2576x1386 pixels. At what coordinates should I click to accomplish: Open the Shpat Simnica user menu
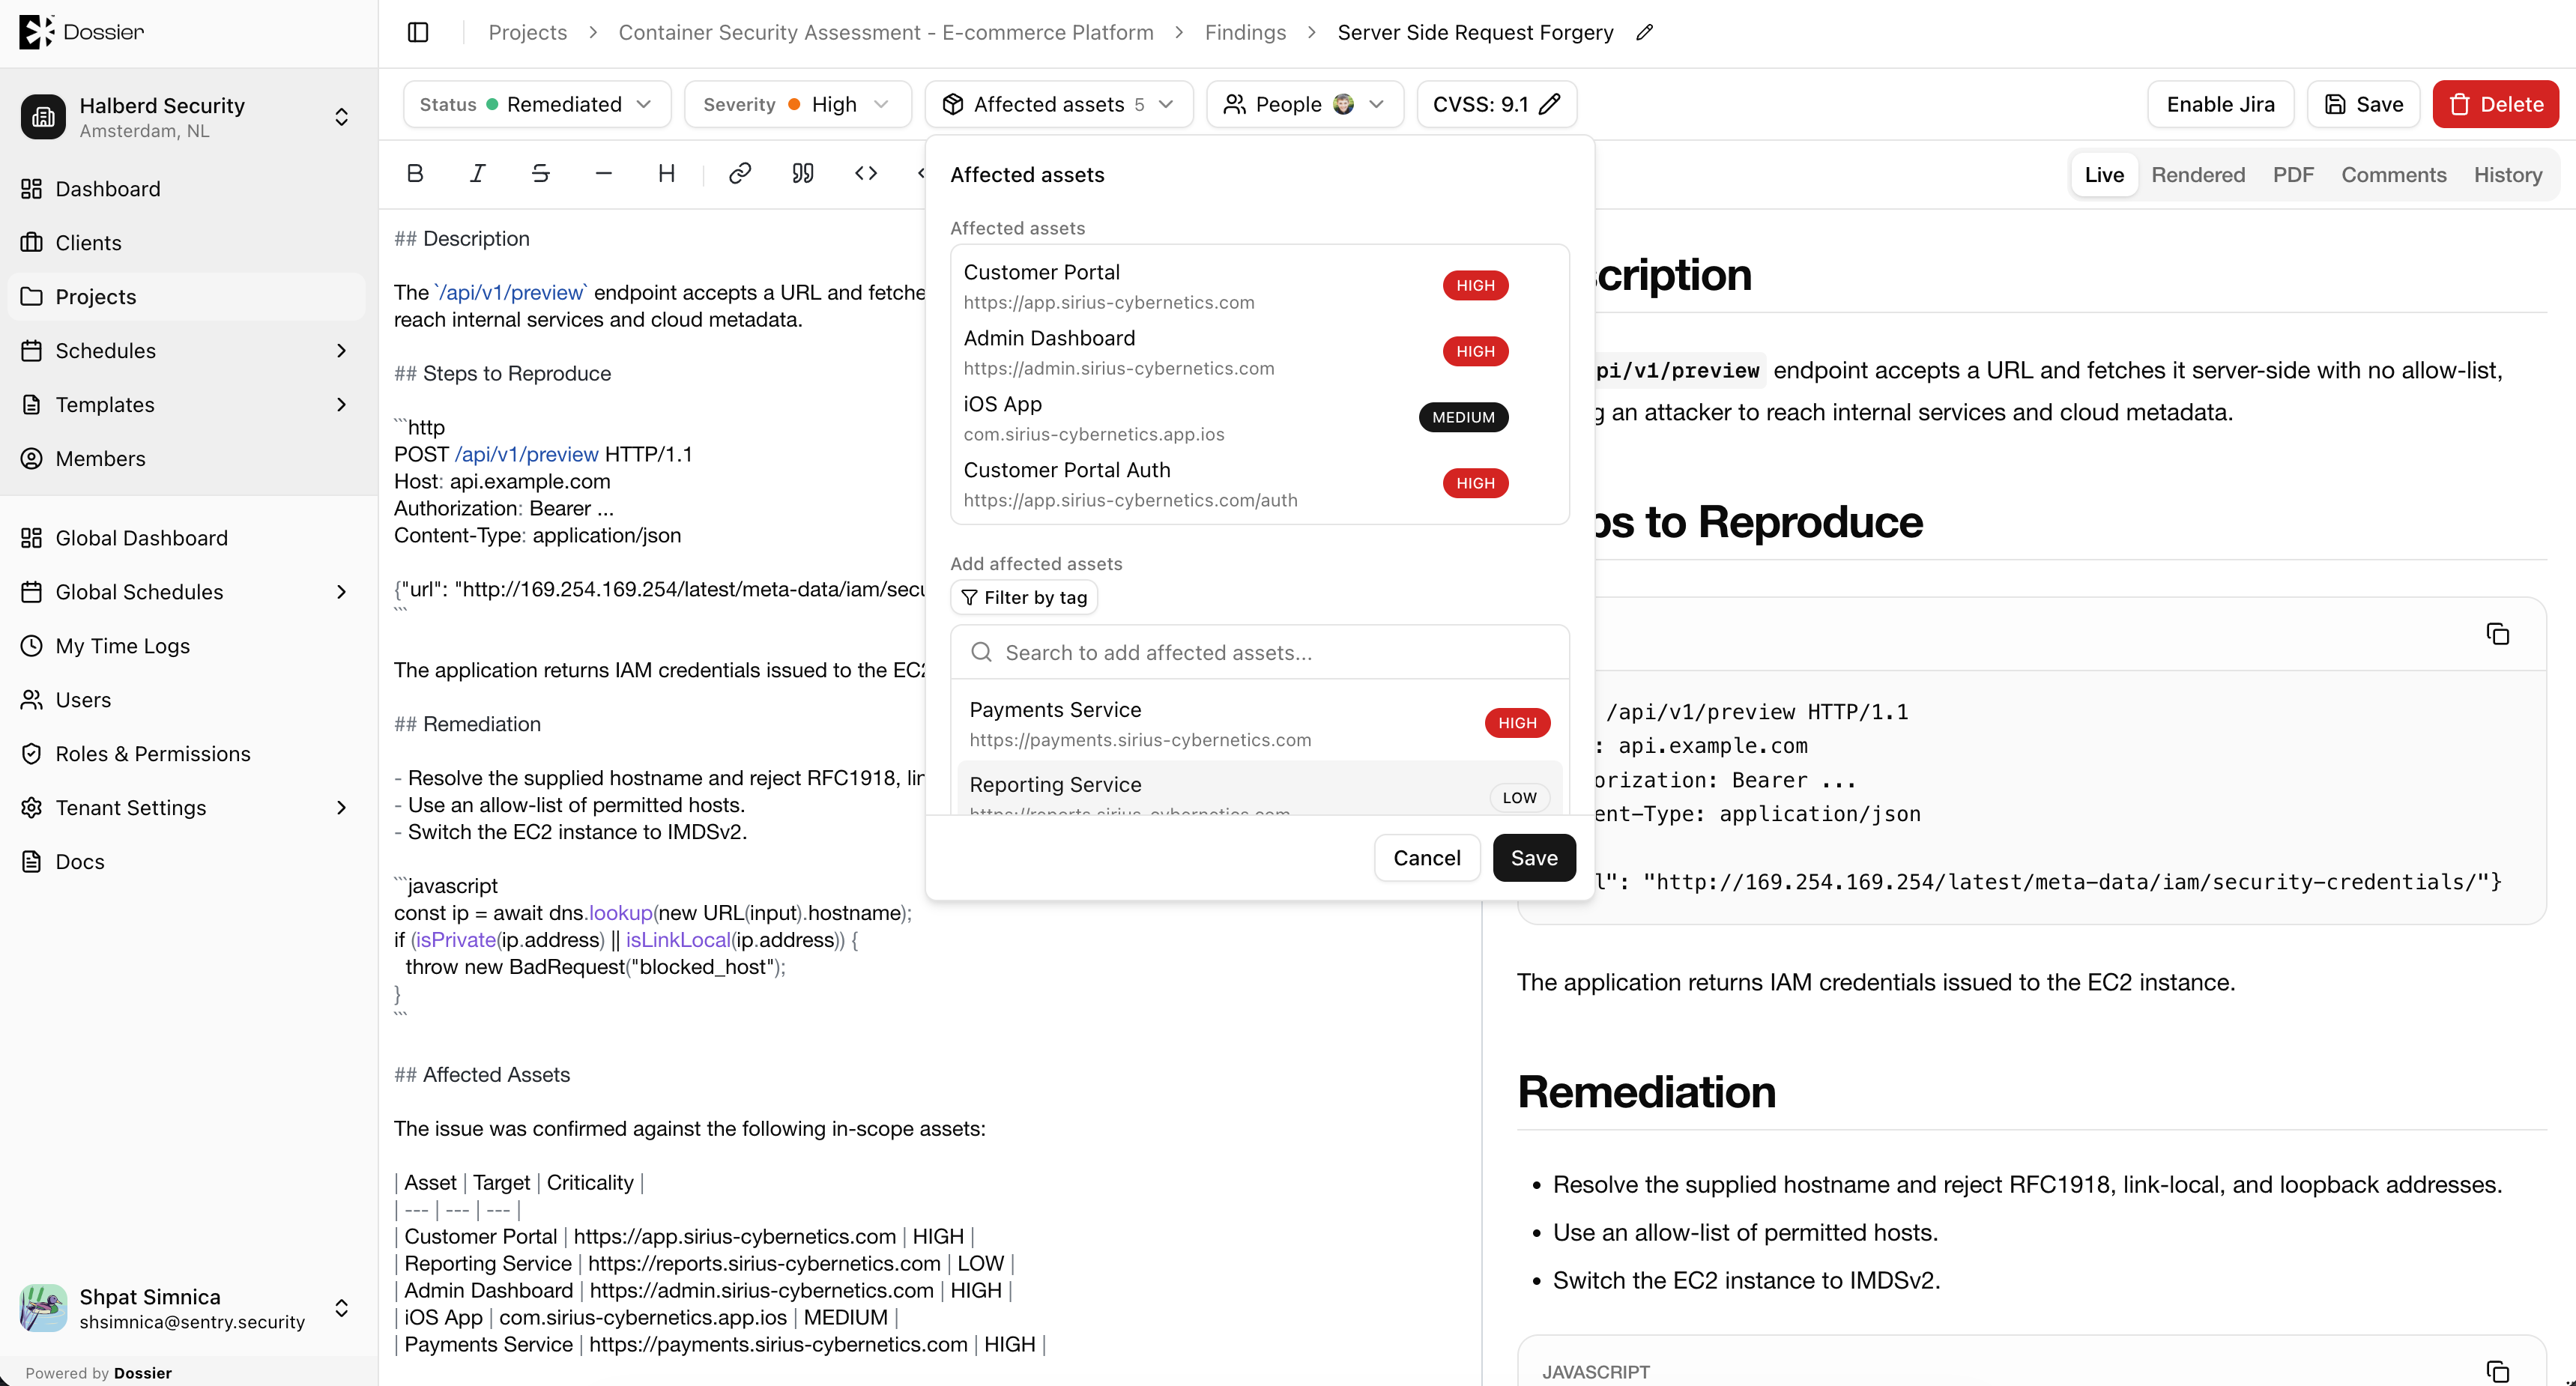tap(187, 1308)
